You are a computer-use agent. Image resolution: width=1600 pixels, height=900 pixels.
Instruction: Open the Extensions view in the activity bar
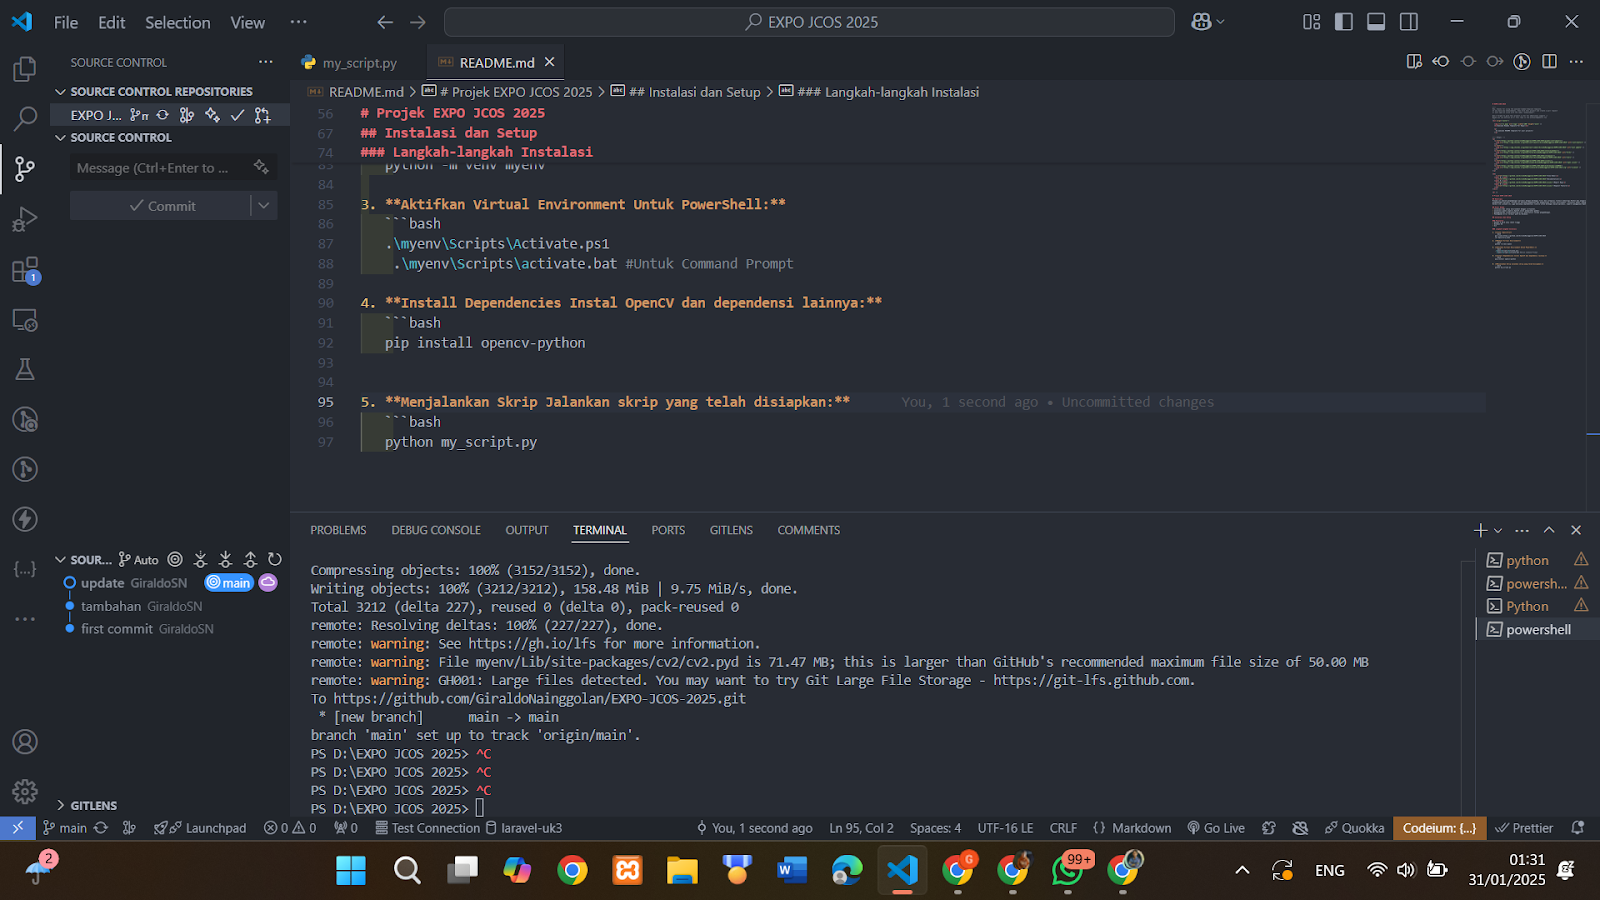pos(25,270)
